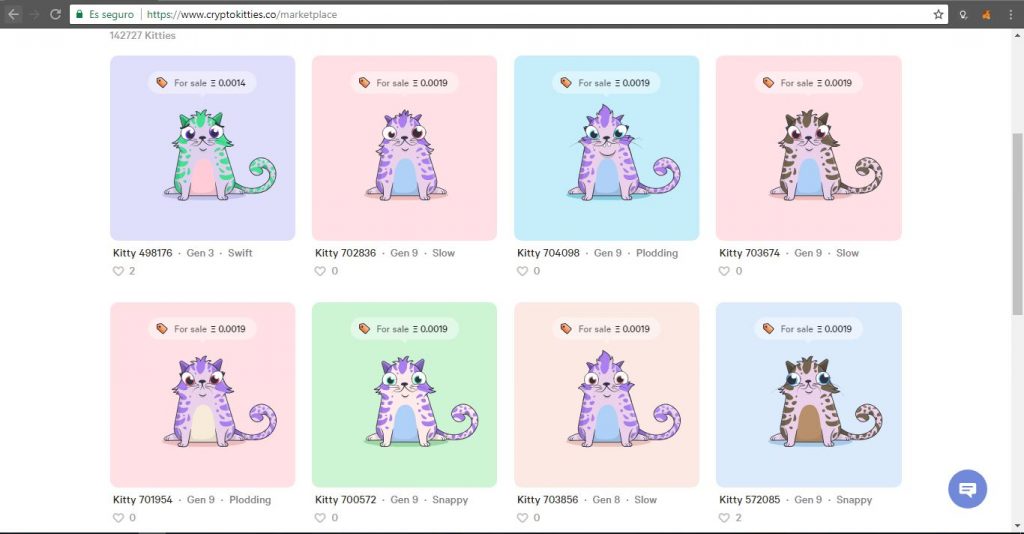This screenshot has width=1024, height=534.
Task: Like Kitty 701954 with its heart
Action: tap(118, 518)
